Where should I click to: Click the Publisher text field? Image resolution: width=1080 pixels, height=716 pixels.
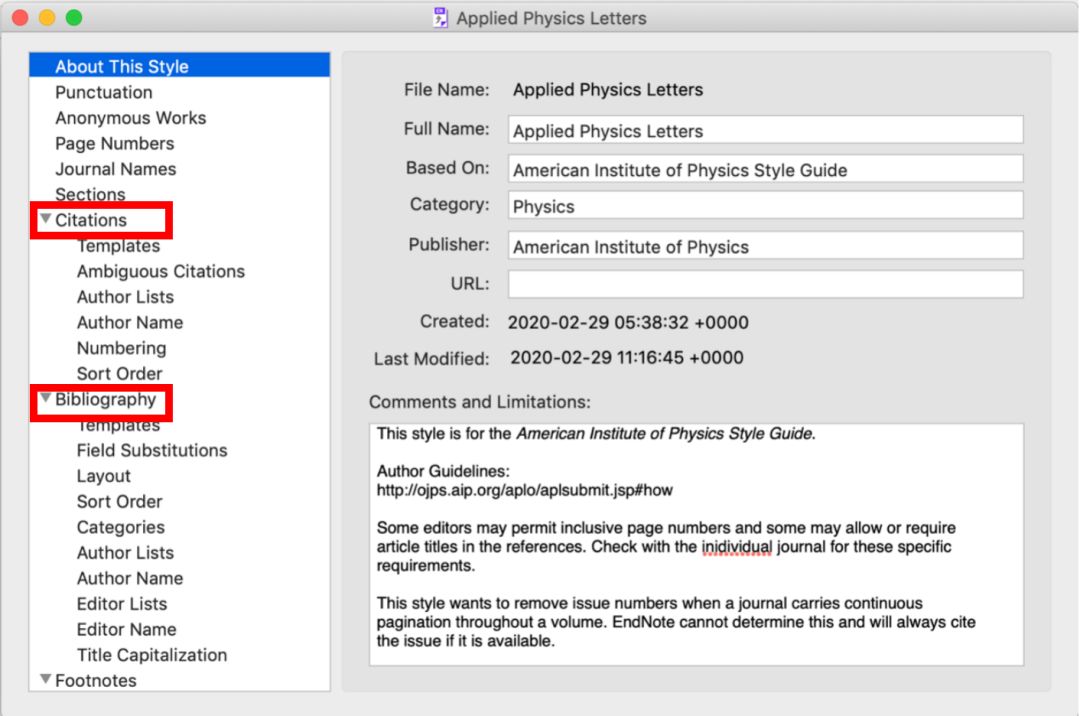pyautogui.click(x=765, y=246)
